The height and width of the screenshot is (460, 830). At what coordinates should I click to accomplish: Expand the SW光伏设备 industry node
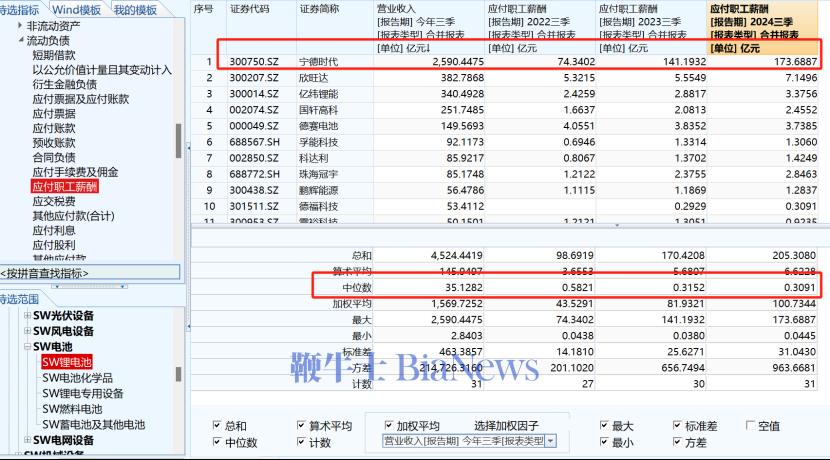[x=27, y=316]
